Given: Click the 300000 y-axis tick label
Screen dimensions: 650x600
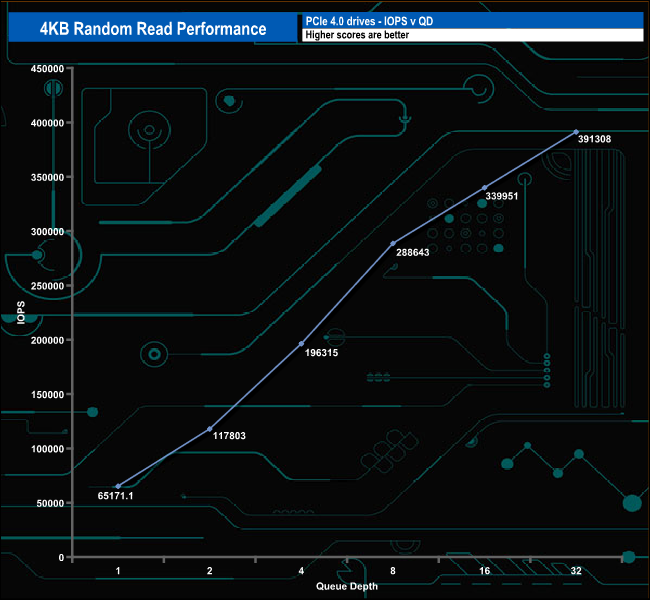Looking at the screenshot, I should (x=47, y=232).
